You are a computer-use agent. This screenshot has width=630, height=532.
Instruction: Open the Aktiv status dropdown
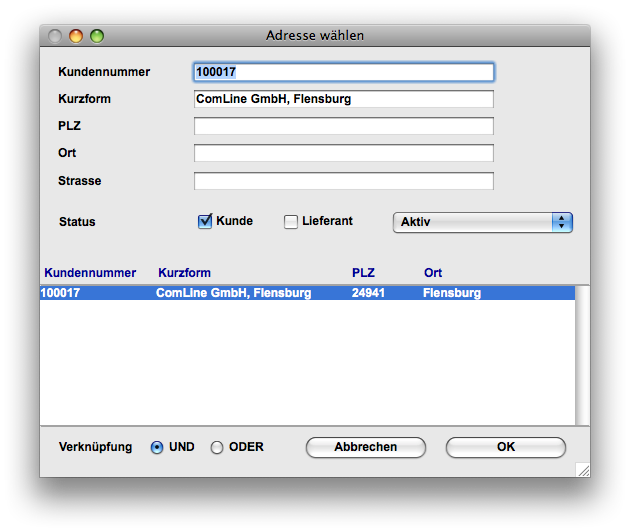point(482,222)
